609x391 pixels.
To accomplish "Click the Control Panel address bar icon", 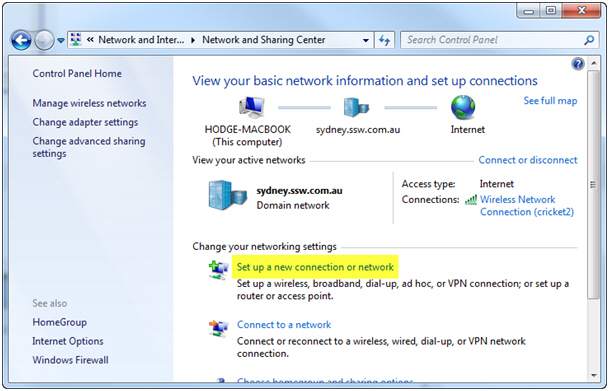I will (76, 40).
